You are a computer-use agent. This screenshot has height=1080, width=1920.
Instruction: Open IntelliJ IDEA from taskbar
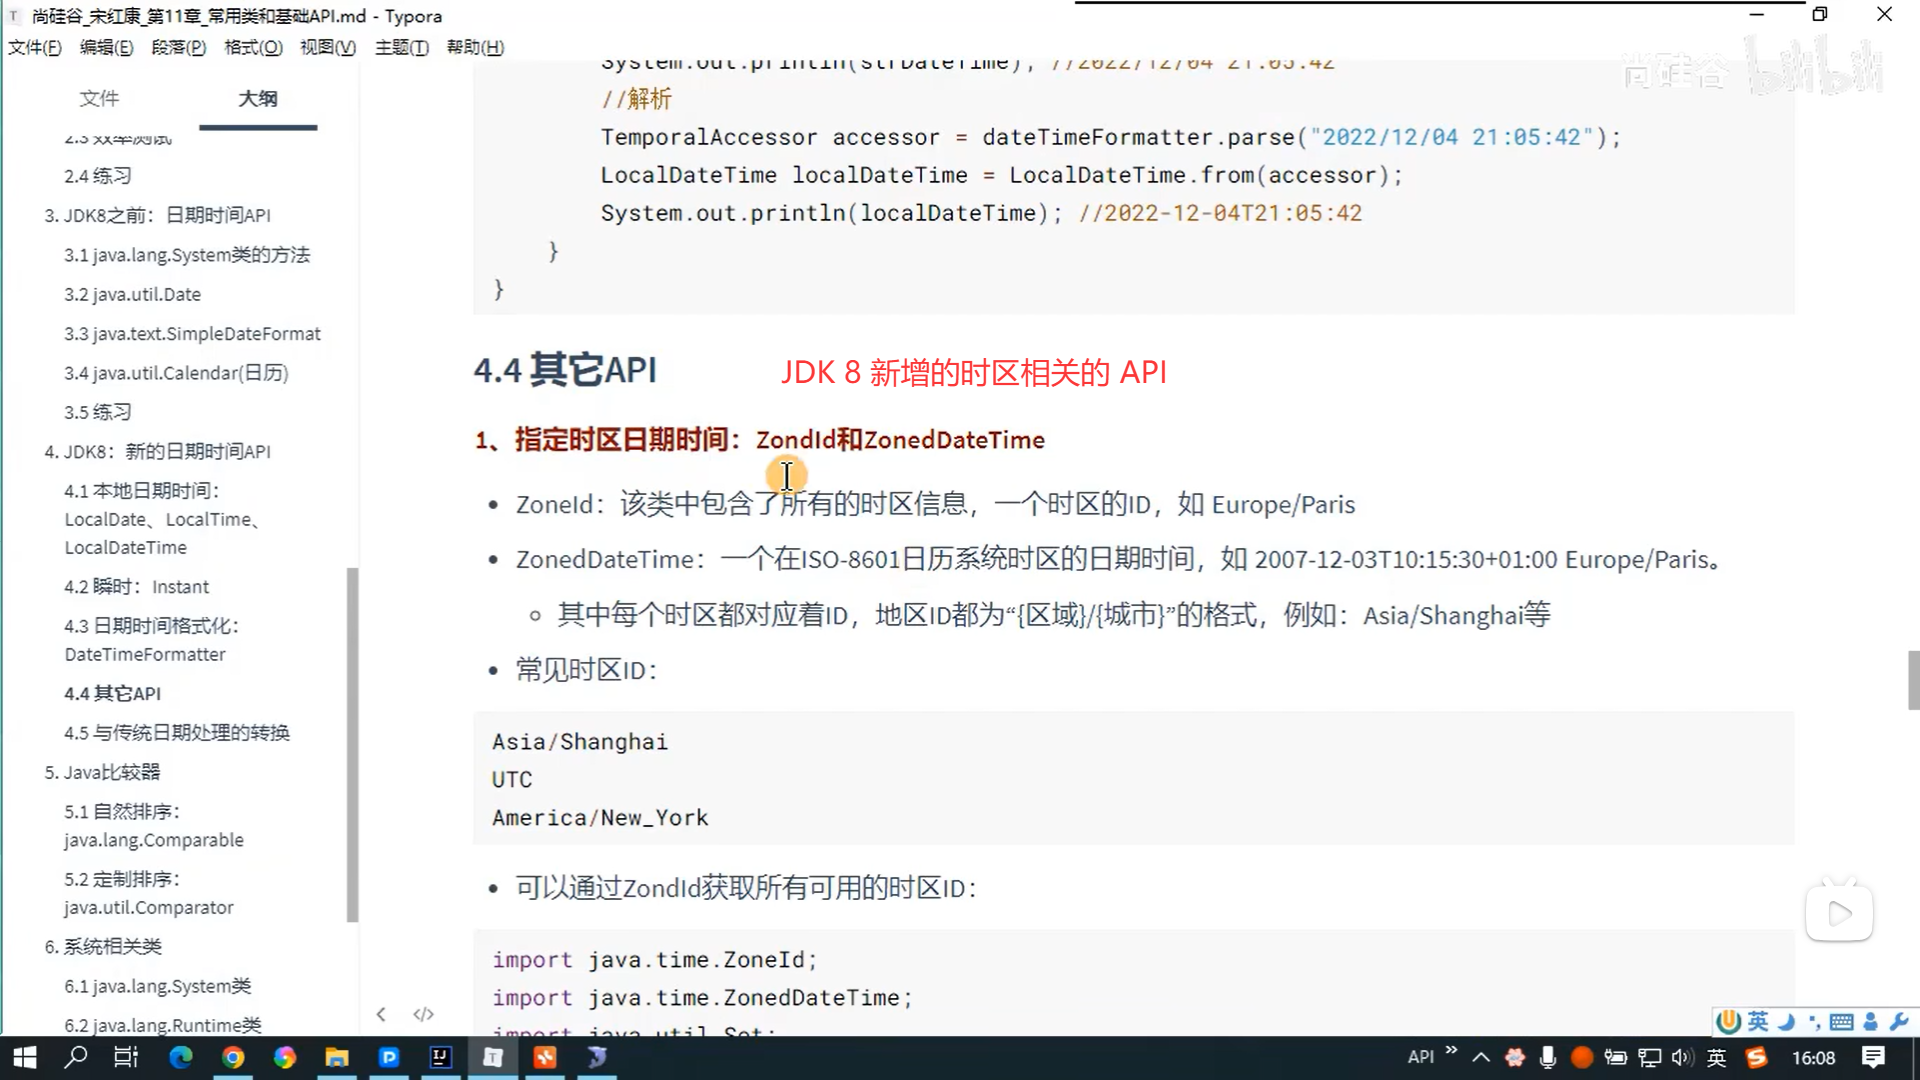(440, 1057)
